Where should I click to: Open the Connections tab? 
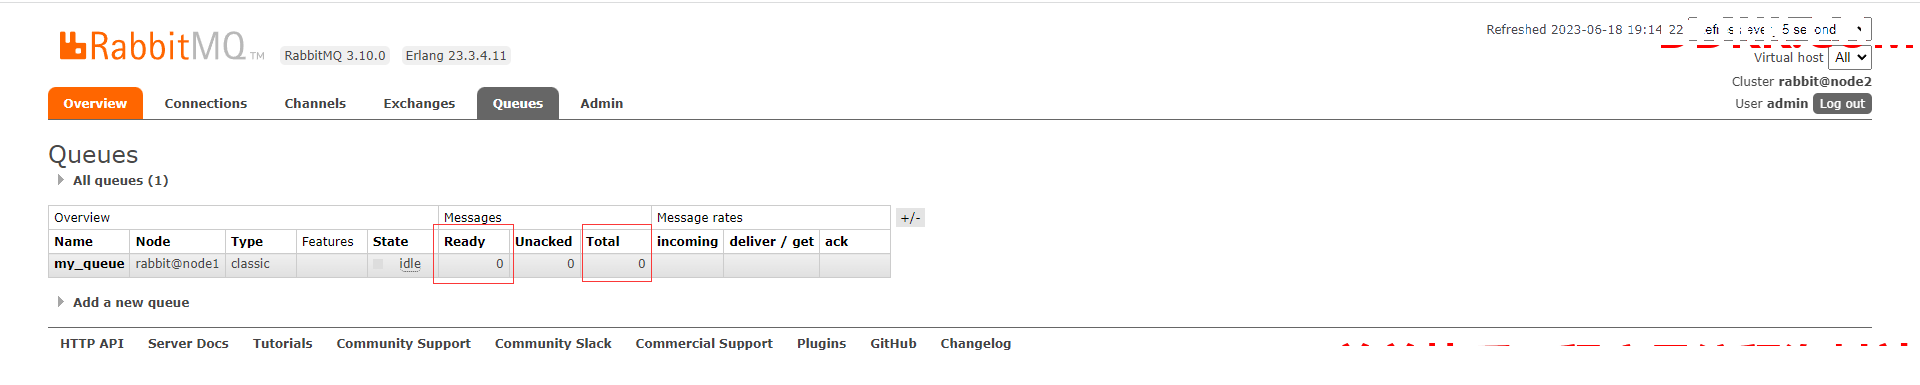coord(206,104)
